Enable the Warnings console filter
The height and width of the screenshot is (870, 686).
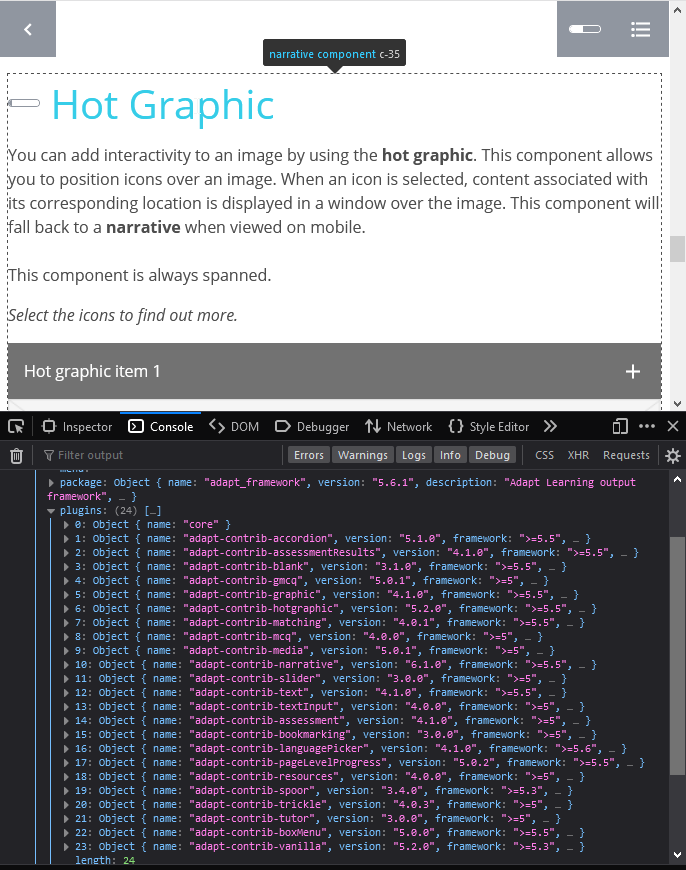[x=363, y=454]
